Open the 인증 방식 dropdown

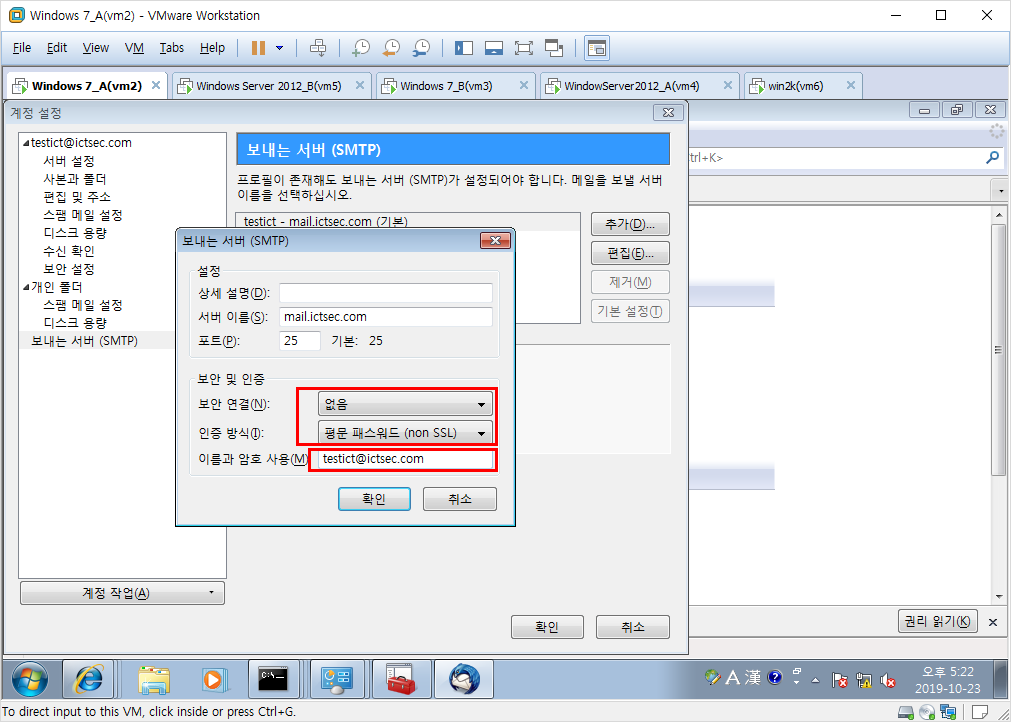point(405,433)
